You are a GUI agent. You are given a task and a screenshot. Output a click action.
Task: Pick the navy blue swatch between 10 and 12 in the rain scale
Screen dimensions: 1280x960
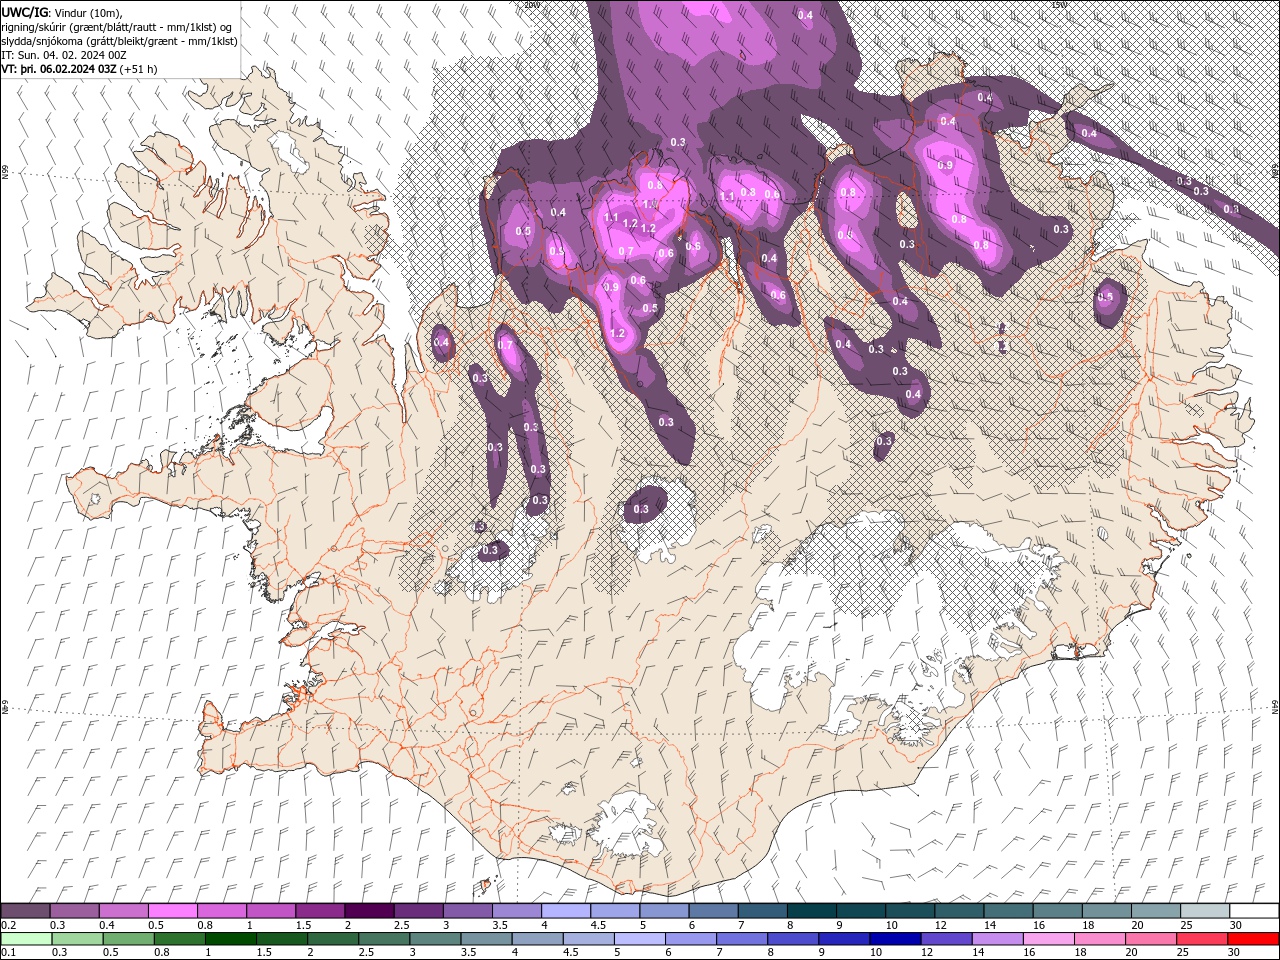coord(894,938)
